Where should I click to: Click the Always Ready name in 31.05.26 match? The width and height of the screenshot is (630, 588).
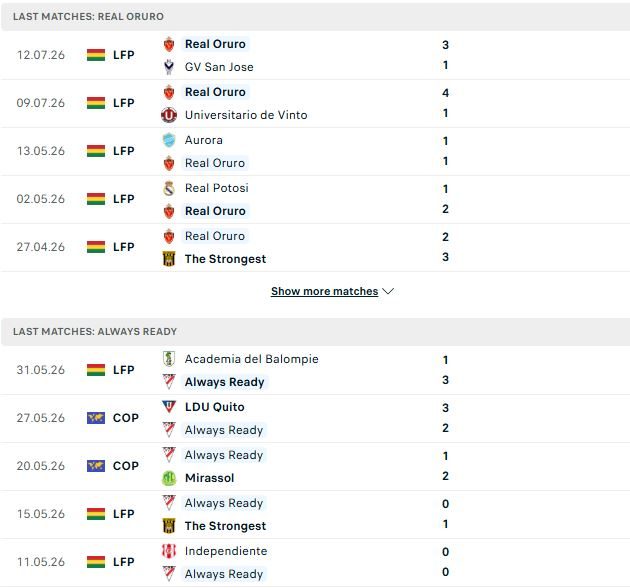pyautogui.click(x=225, y=382)
